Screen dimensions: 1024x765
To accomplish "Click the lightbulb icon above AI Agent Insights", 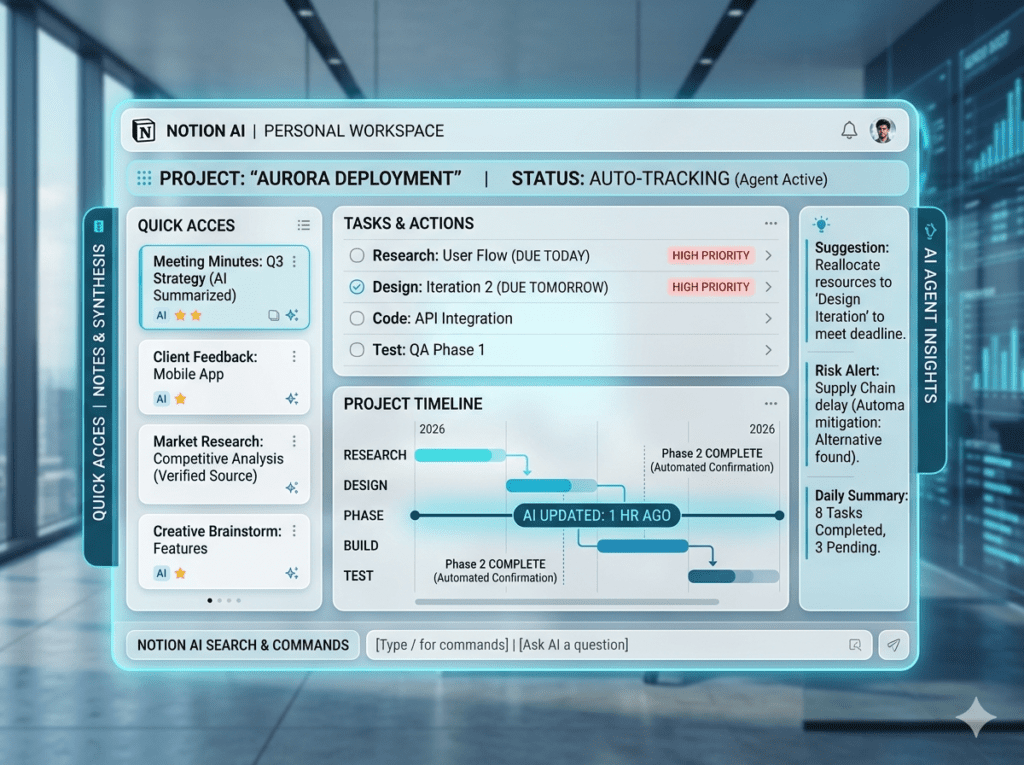I will coord(822,224).
